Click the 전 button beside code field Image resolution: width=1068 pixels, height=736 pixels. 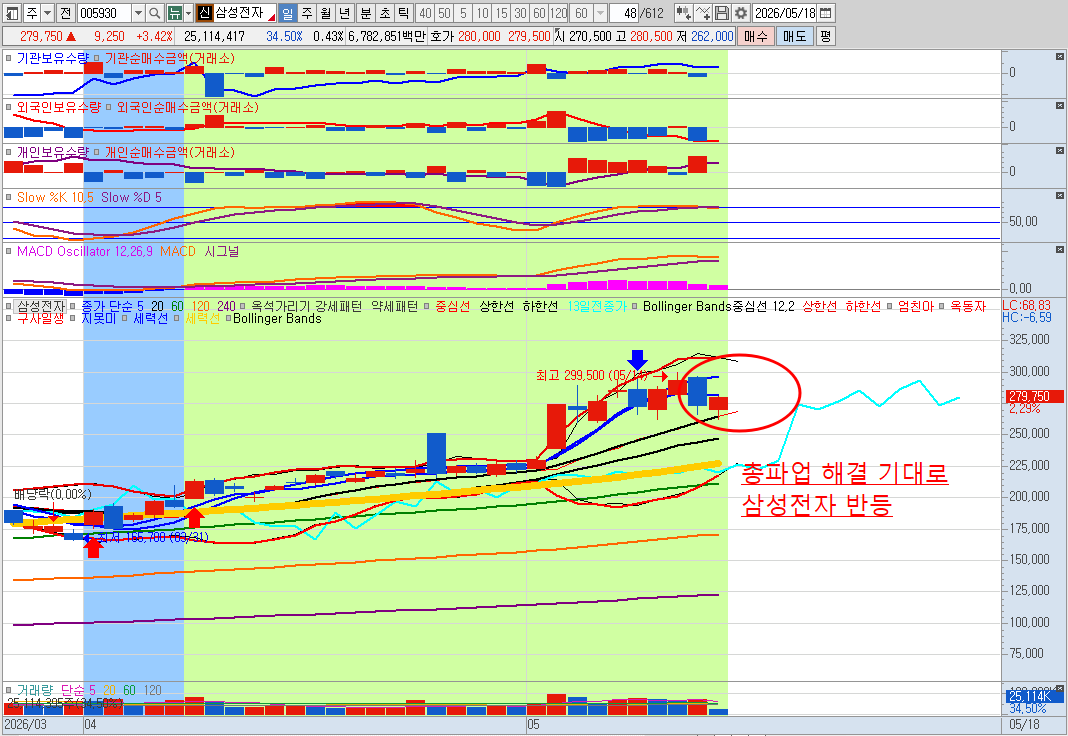click(x=65, y=13)
